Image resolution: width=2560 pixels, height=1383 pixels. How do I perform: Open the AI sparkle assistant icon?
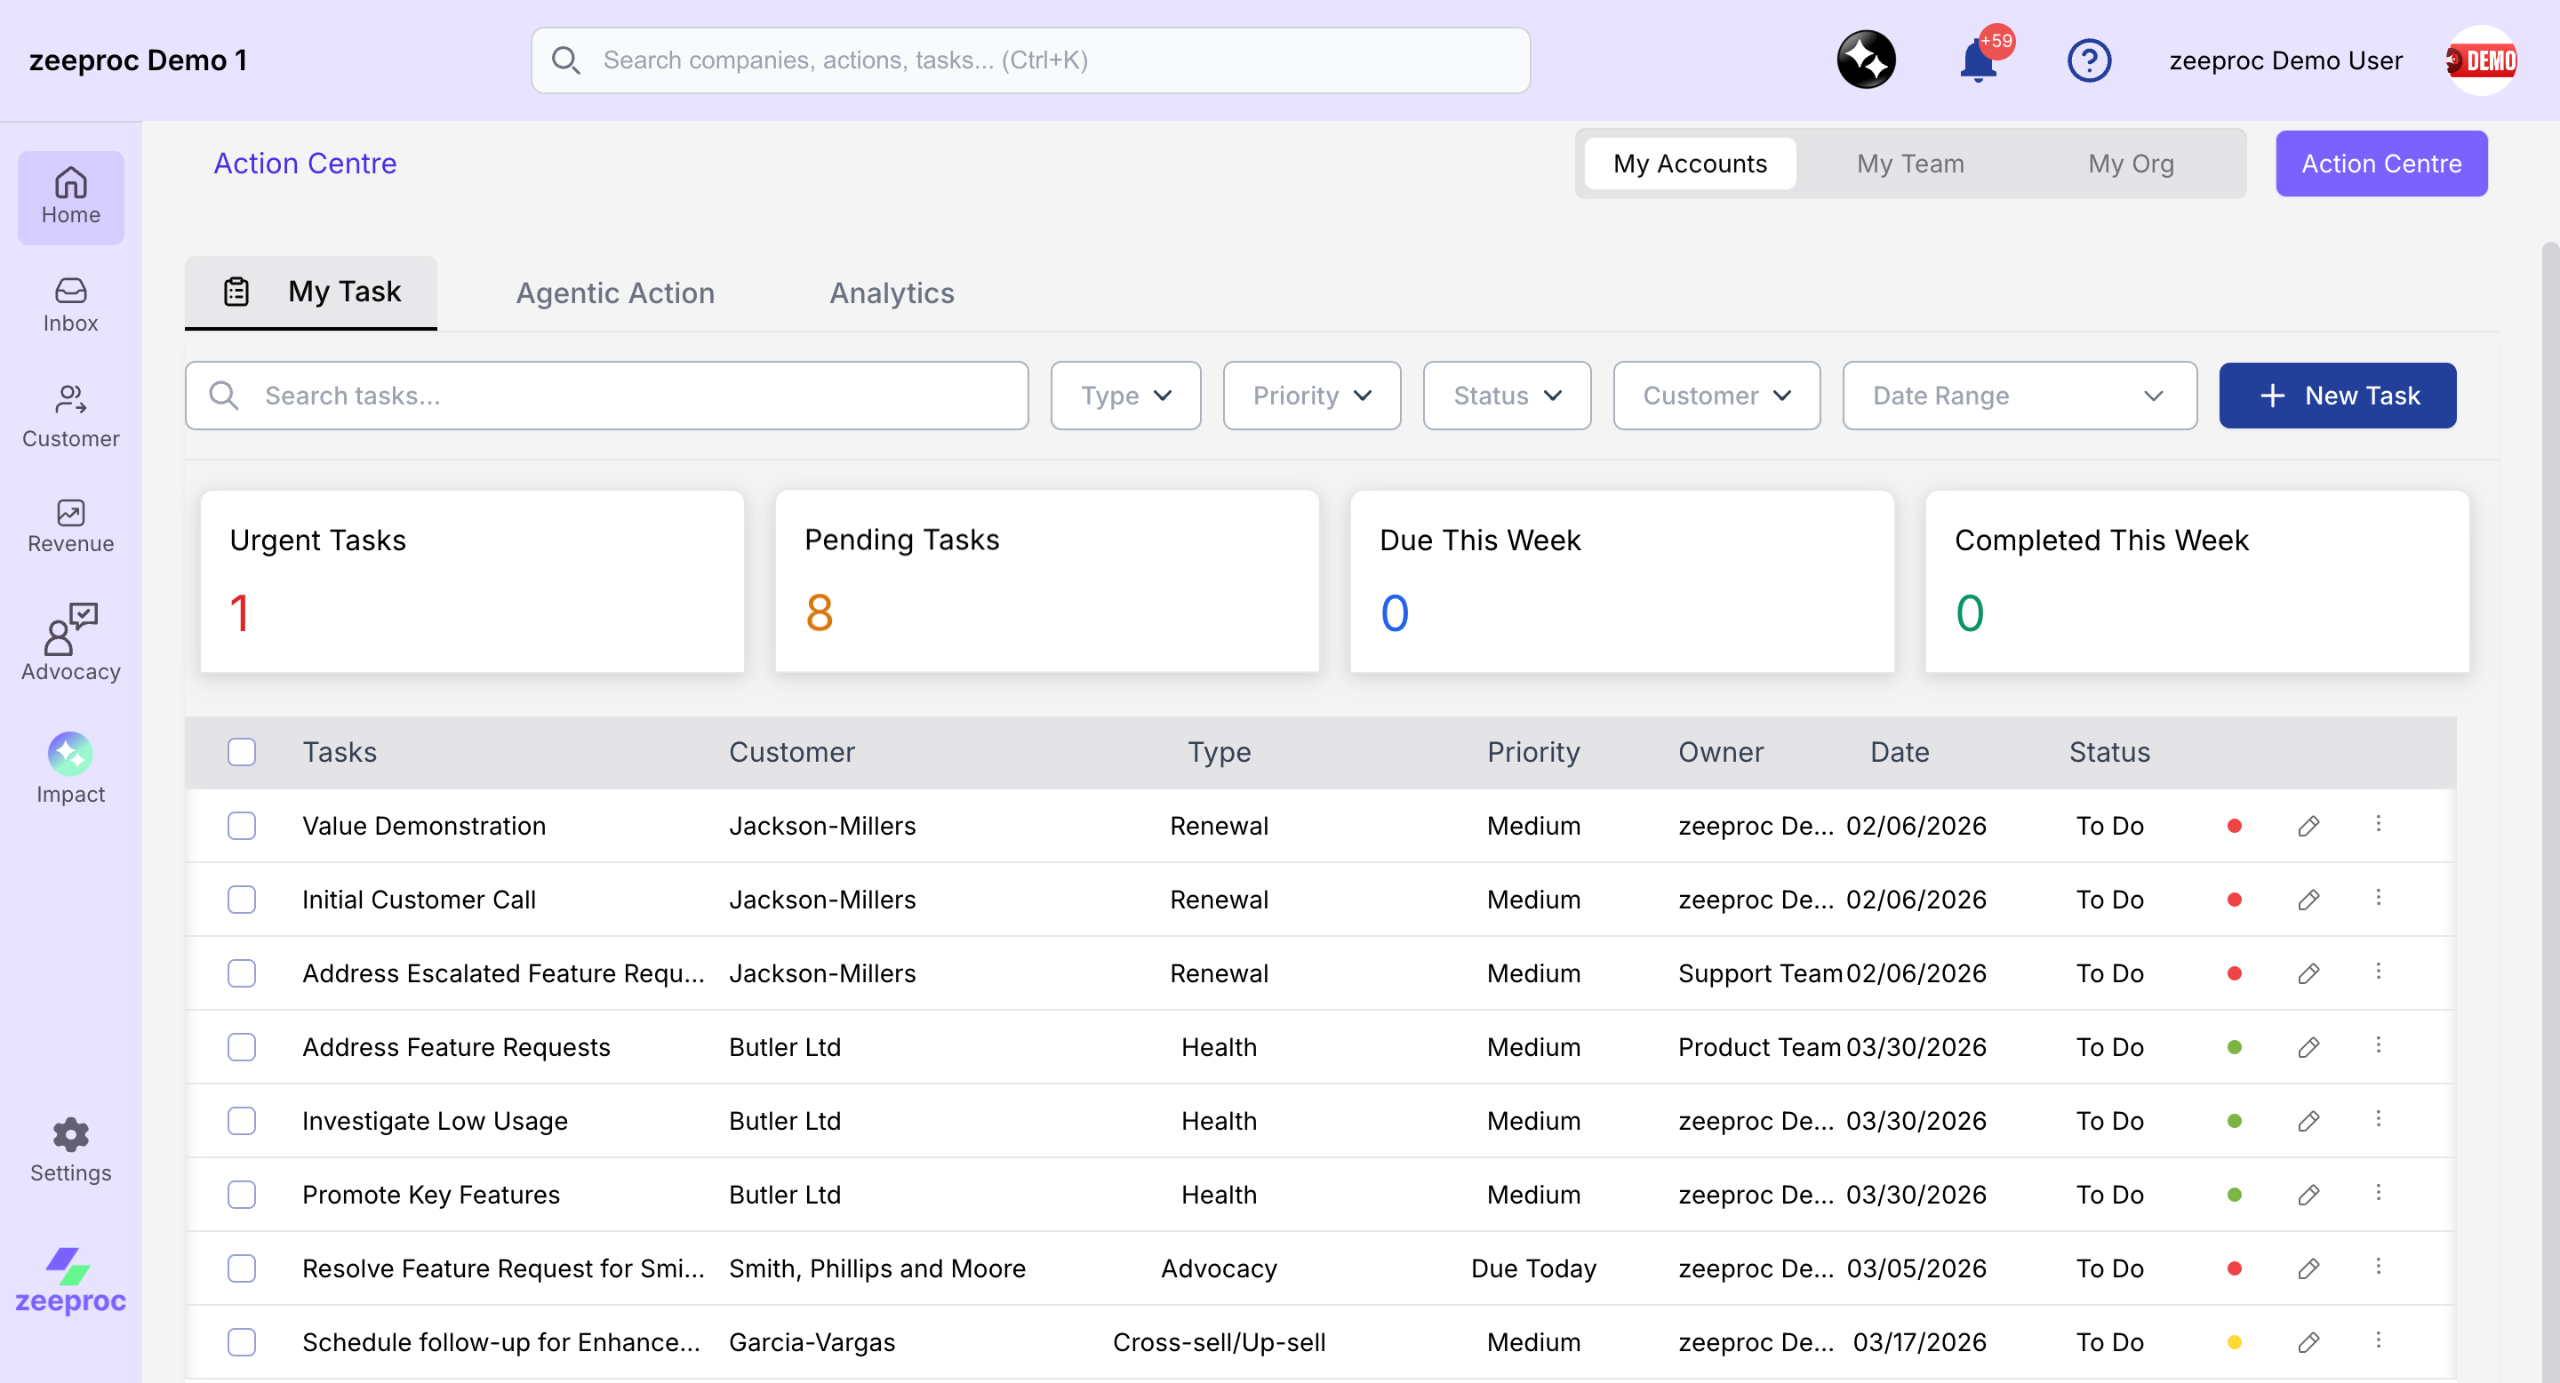pos(1865,60)
